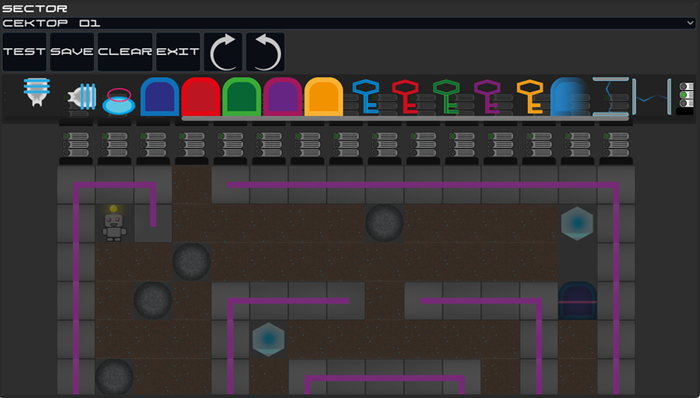Image resolution: width=700 pixels, height=398 pixels.
Task: Open the sector selection dropdown
Action: pyautogui.click(x=349, y=23)
